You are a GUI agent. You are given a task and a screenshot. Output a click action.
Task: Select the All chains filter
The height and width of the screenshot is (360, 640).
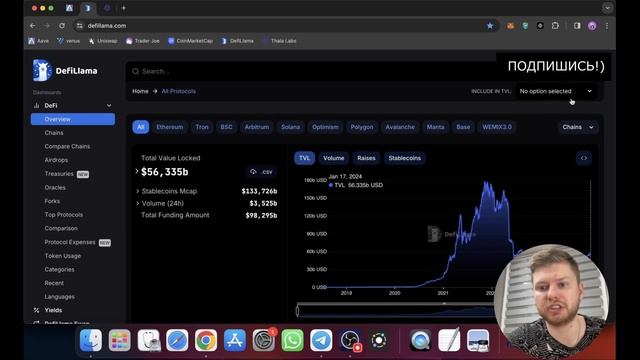click(x=140, y=127)
